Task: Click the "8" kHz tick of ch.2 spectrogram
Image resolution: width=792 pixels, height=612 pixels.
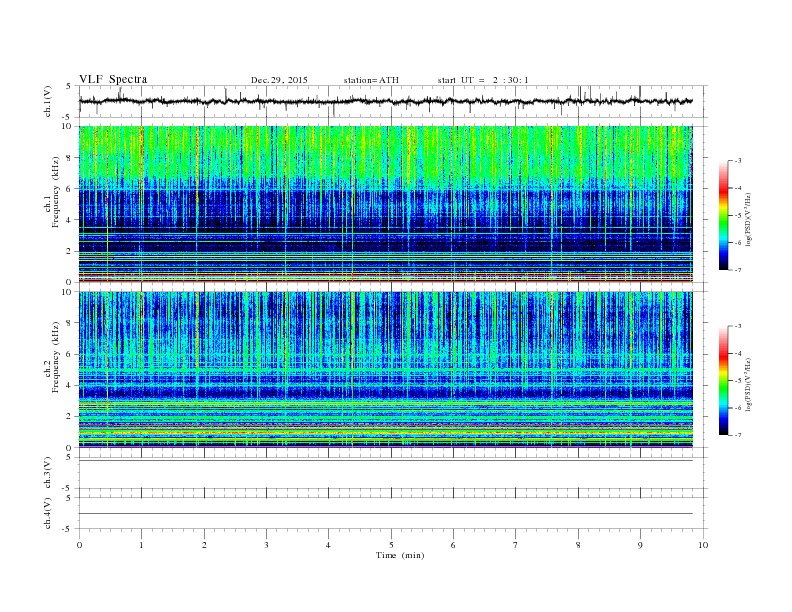Action: (x=70, y=323)
